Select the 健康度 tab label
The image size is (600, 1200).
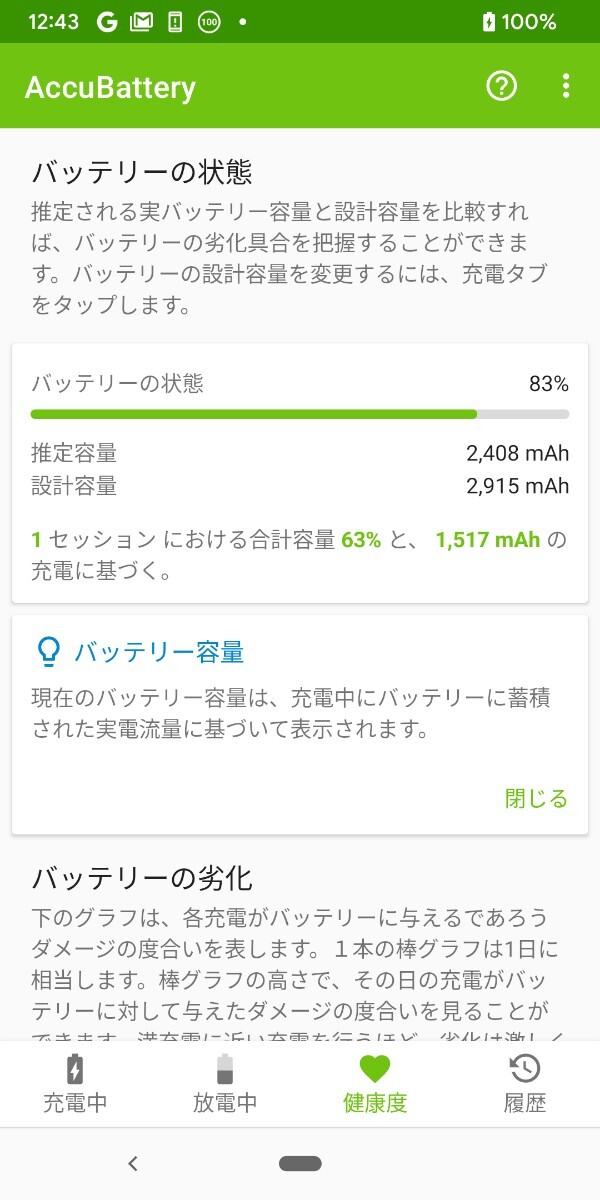tap(375, 1103)
